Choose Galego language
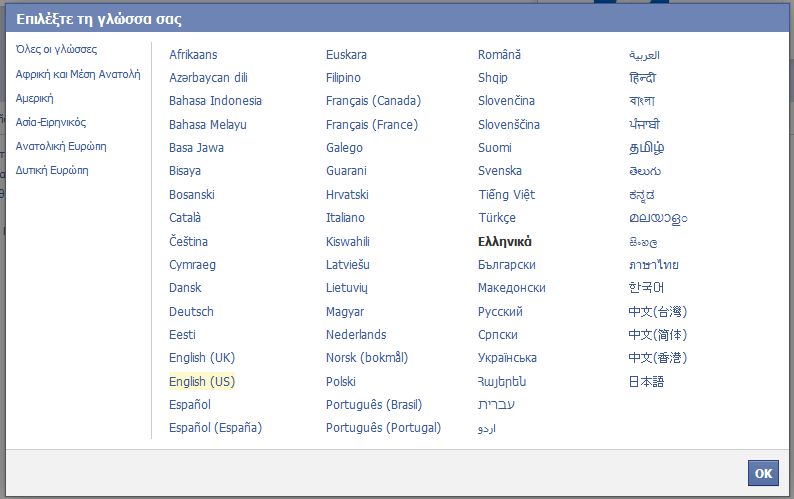 click(x=344, y=148)
